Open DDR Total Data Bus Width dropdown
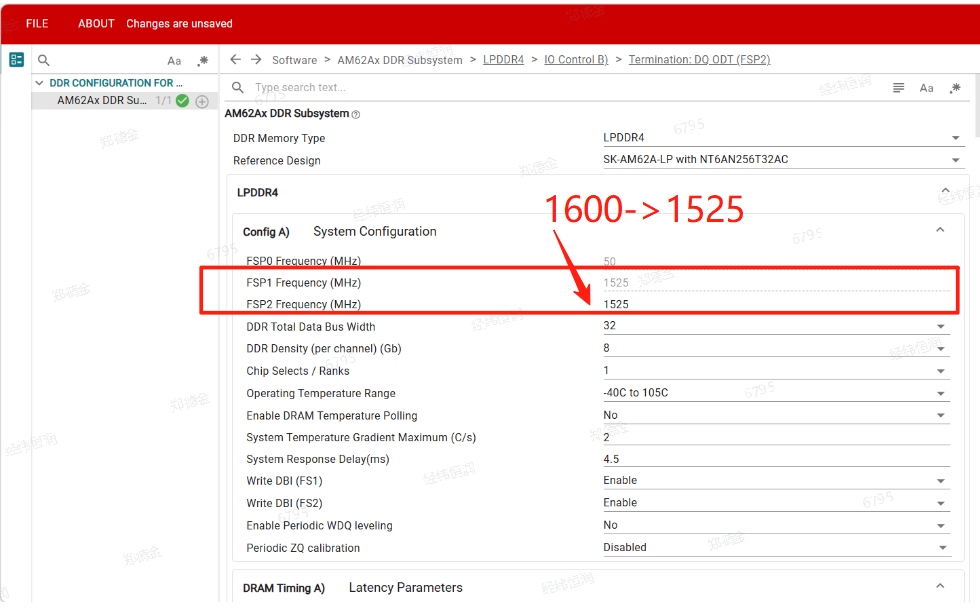The width and height of the screenshot is (980, 608). (x=776, y=326)
